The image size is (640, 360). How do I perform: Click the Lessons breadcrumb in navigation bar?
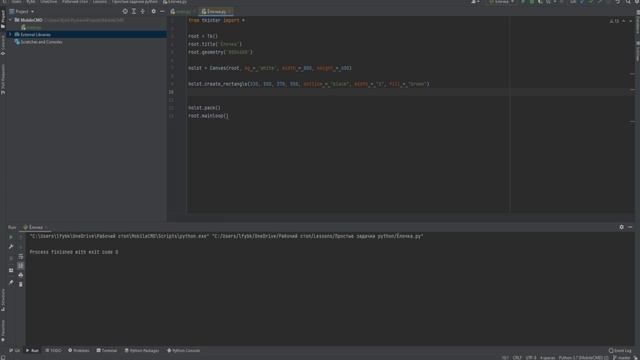point(100,2)
